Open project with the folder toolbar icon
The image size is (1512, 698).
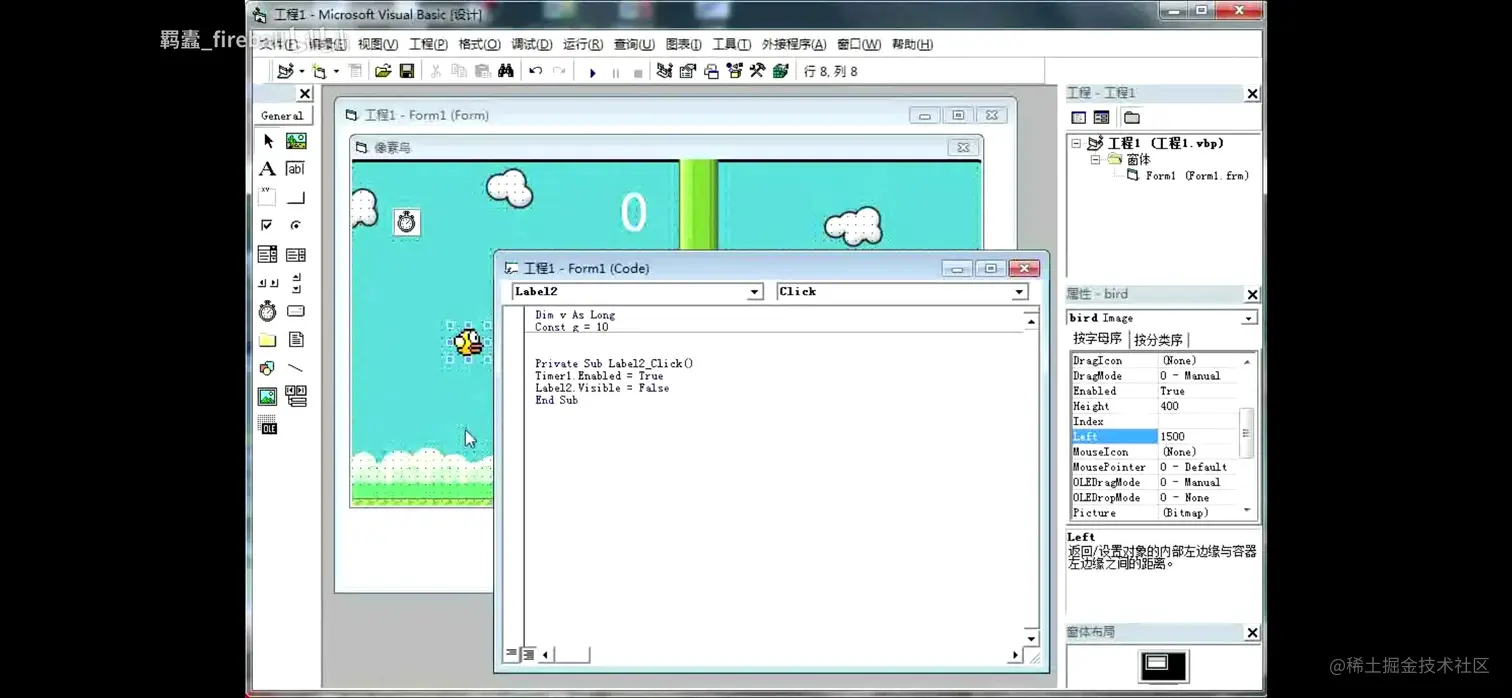tap(383, 71)
